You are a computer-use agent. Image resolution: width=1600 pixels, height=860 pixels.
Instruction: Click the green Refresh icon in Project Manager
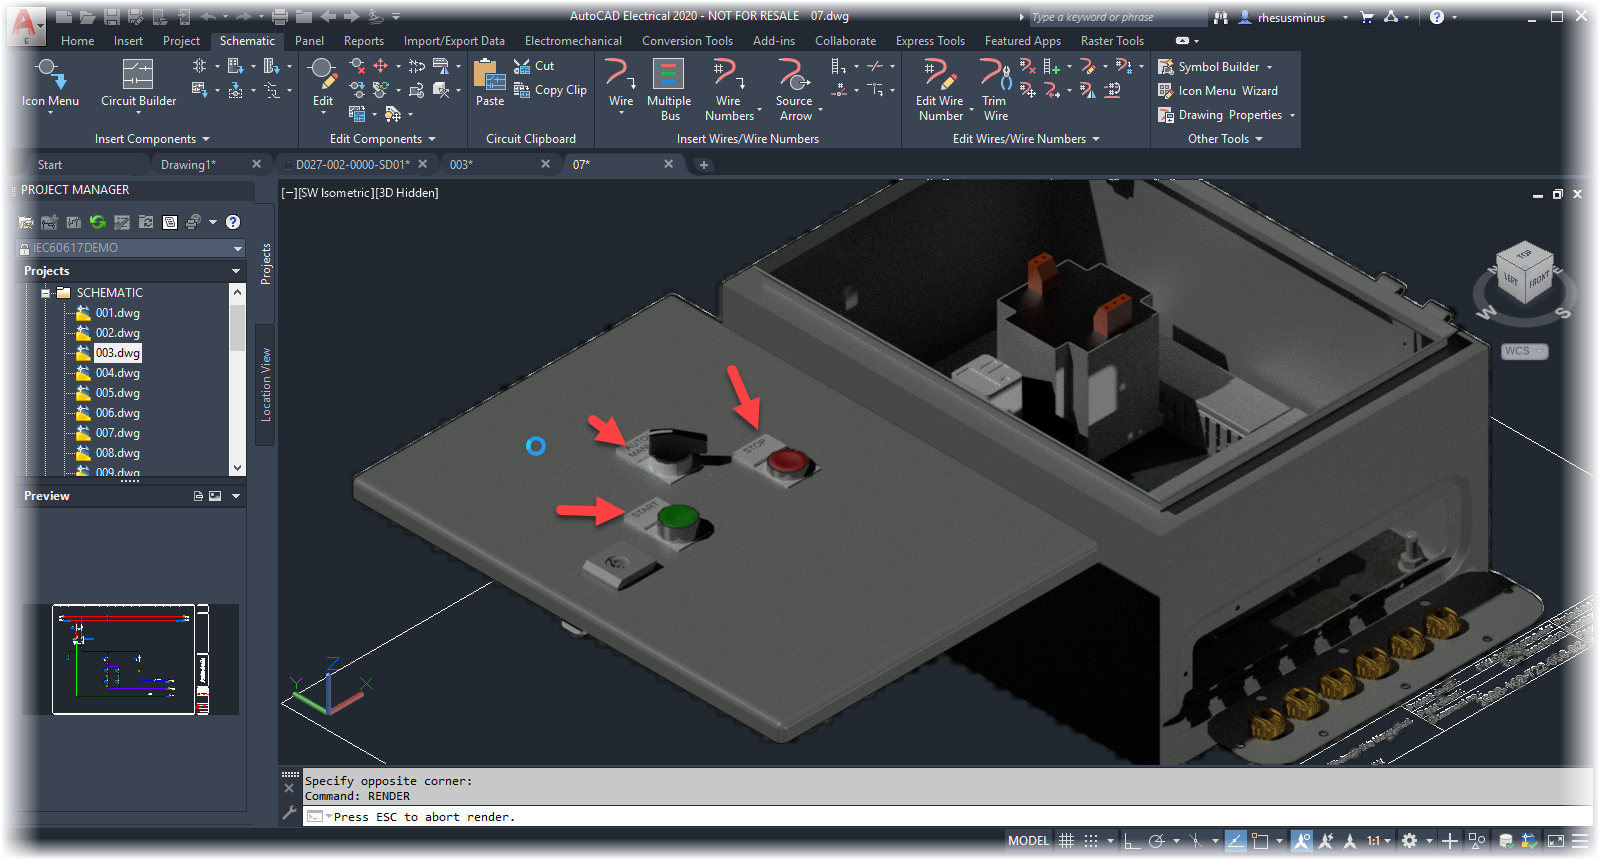pyautogui.click(x=97, y=222)
